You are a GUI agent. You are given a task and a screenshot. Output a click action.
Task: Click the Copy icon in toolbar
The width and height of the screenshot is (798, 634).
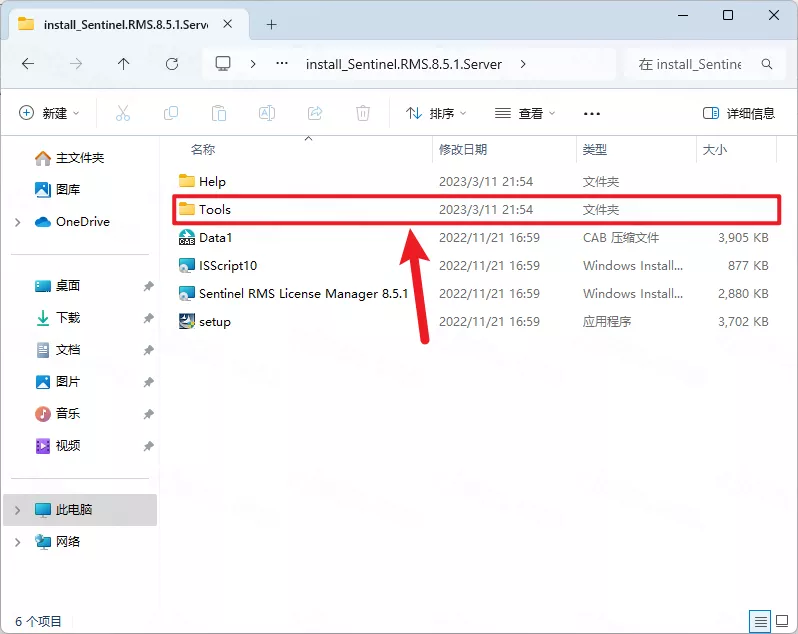tap(171, 114)
